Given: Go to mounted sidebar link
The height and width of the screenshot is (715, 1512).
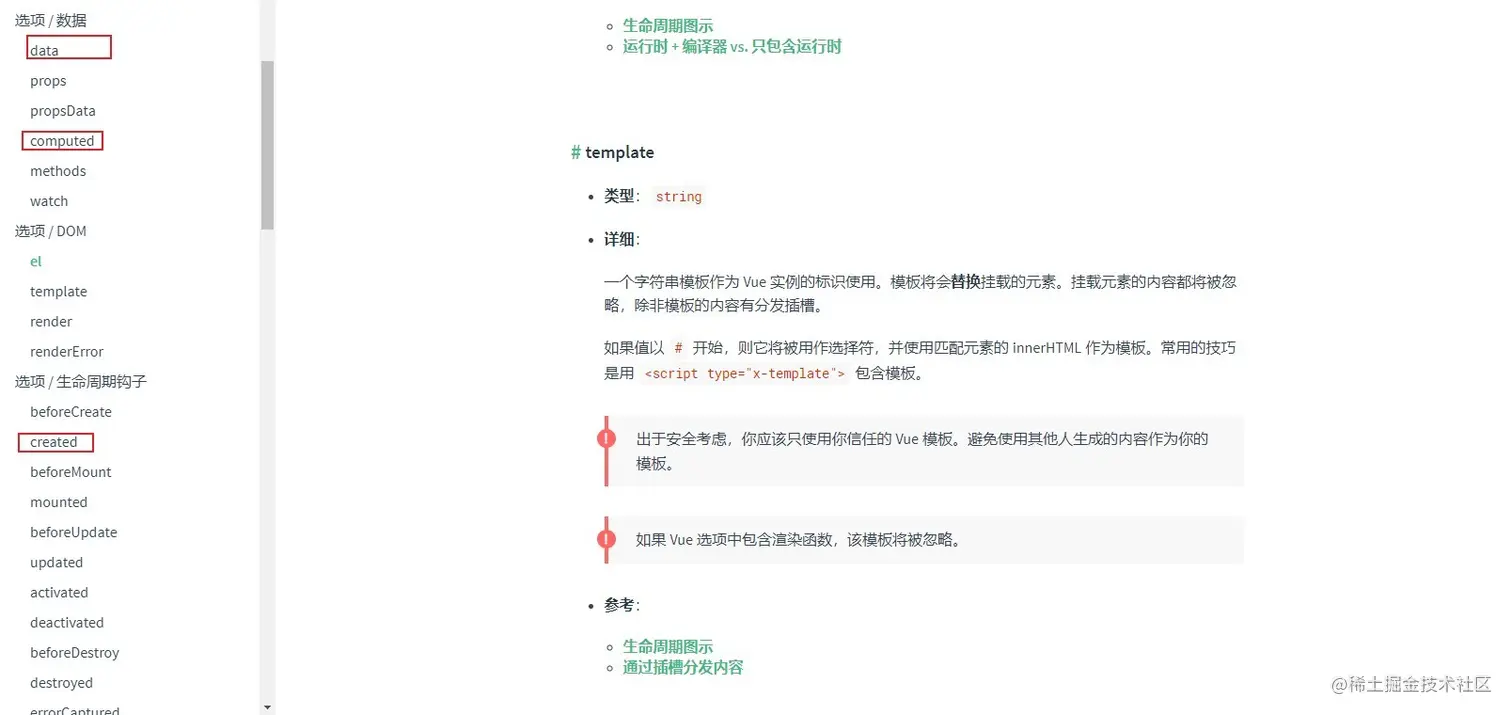Looking at the screenshot, I should 59,502.
